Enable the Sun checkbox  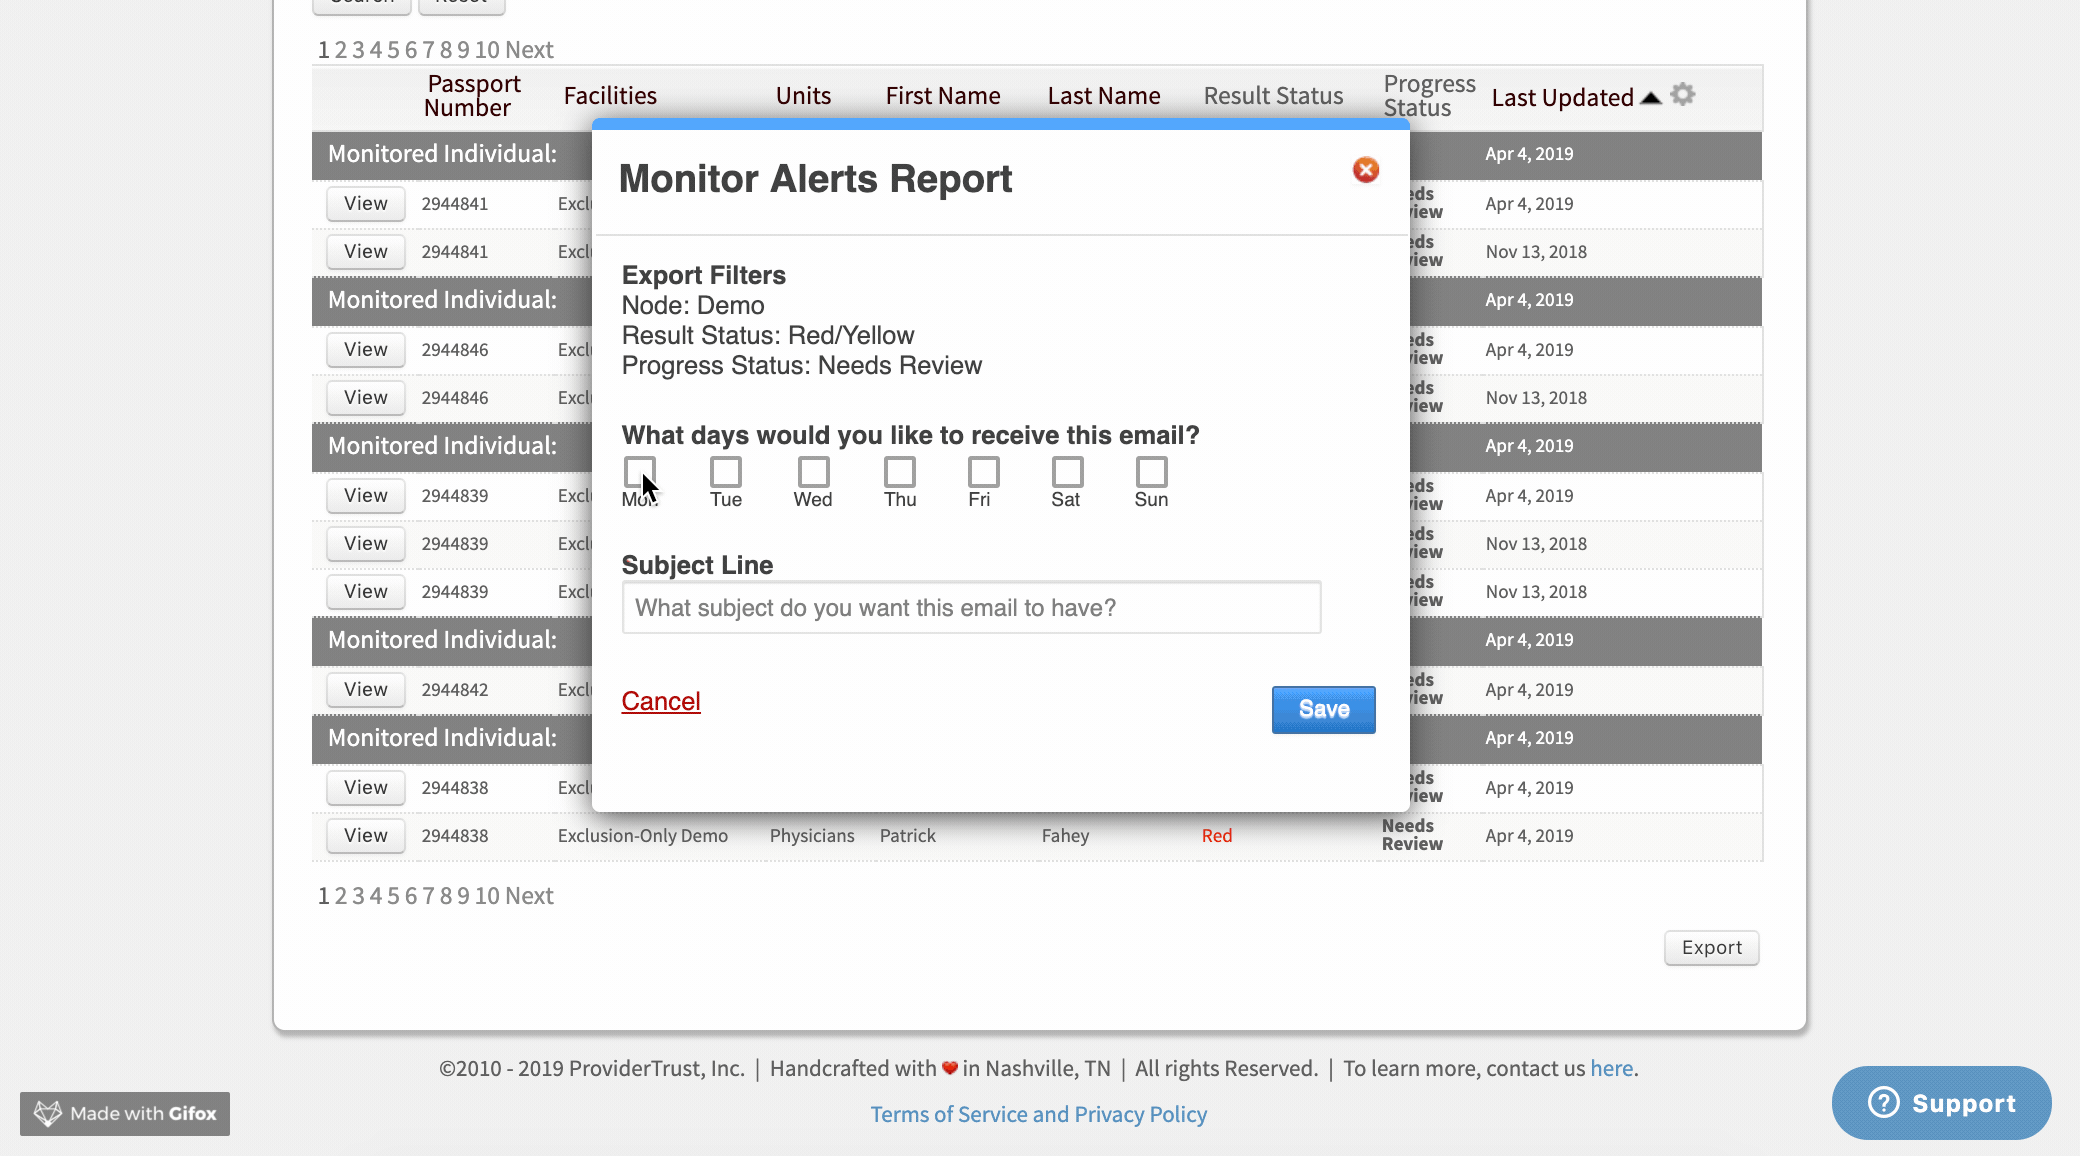pos(1151,471)
